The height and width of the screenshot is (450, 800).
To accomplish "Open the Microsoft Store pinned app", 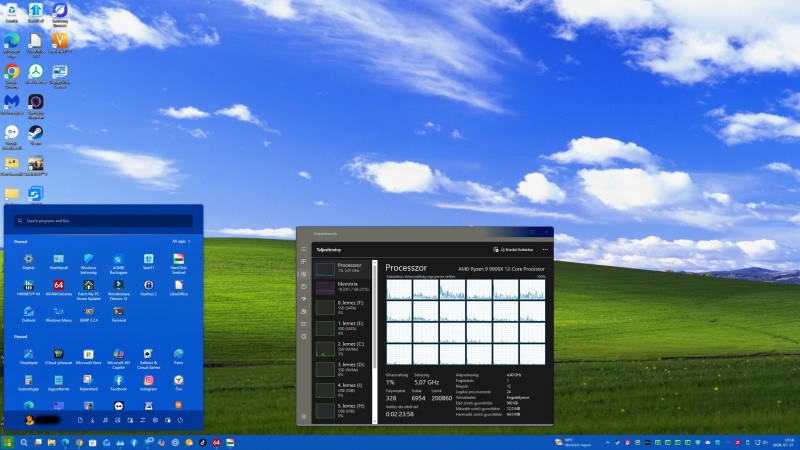I will coord(88,357).
